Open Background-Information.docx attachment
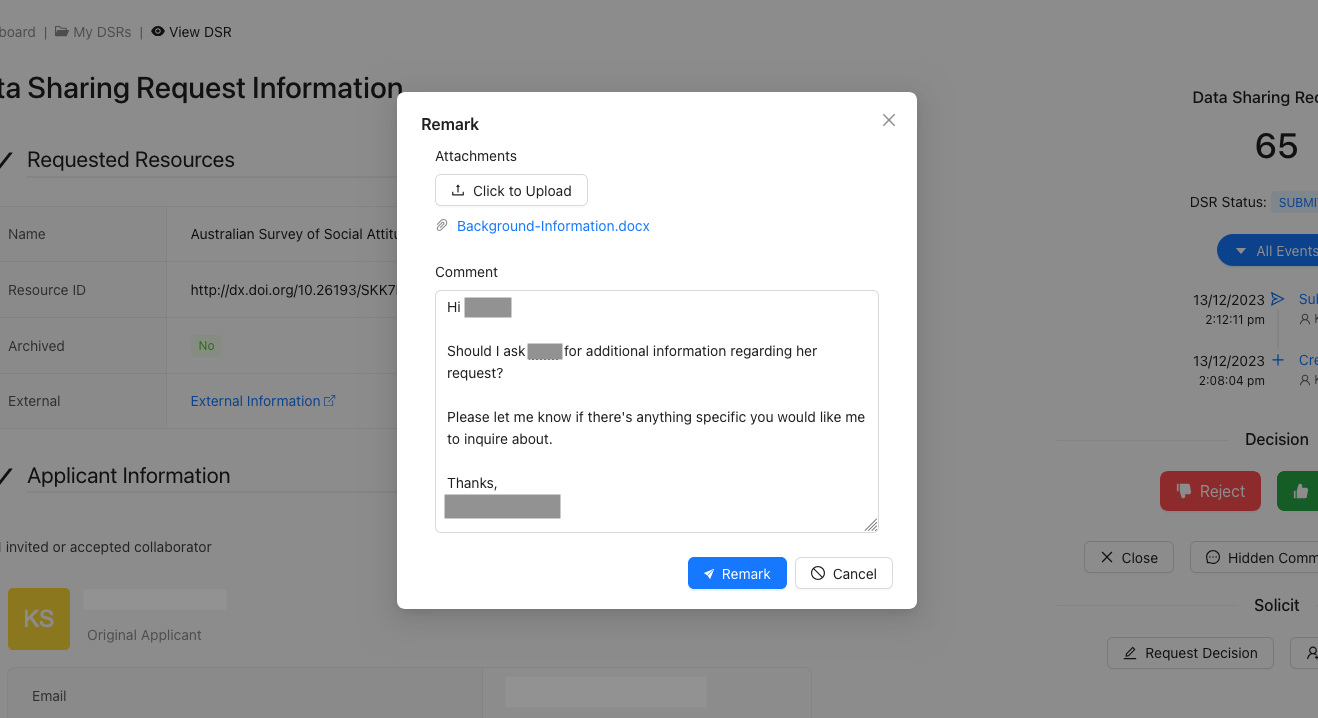This screenshot has width=1318, height=718. tap(553, 226)
